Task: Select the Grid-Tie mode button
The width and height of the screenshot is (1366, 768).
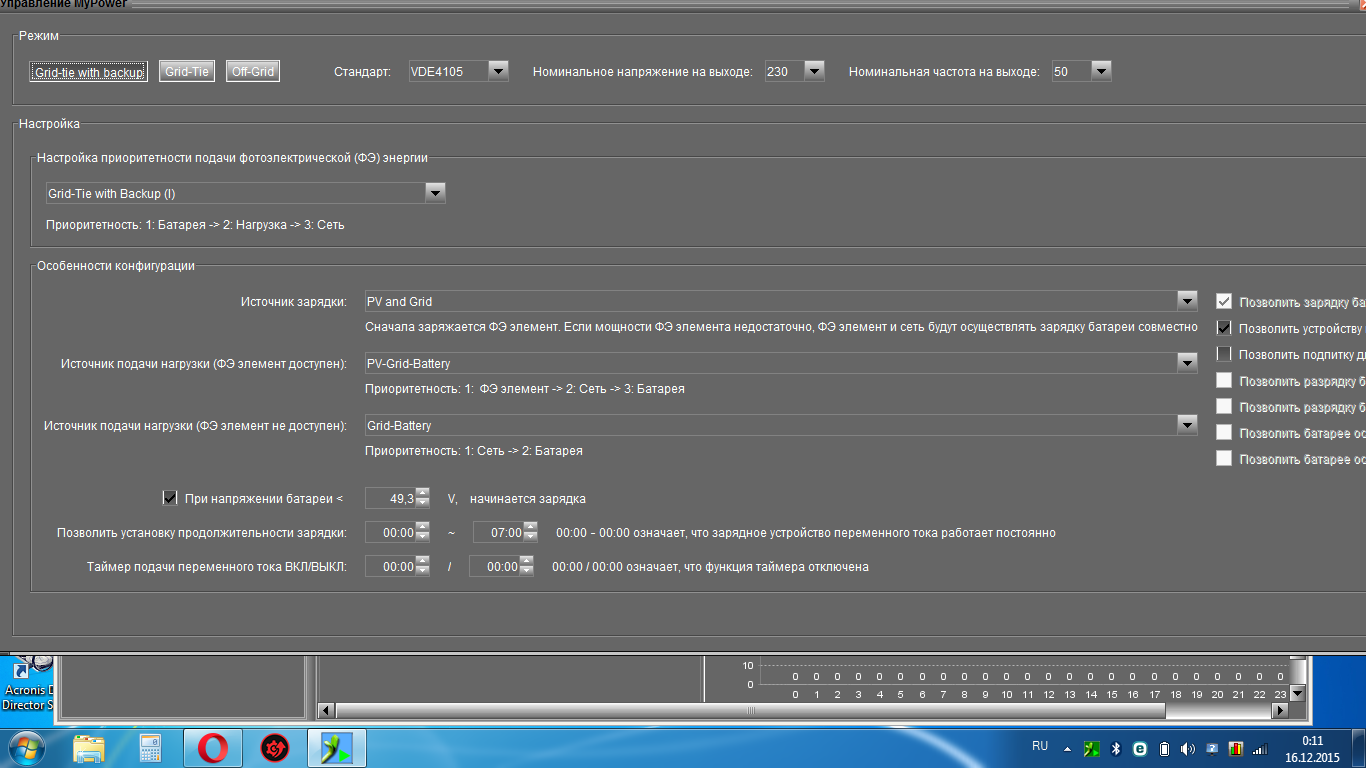Action: click(187, 71)
